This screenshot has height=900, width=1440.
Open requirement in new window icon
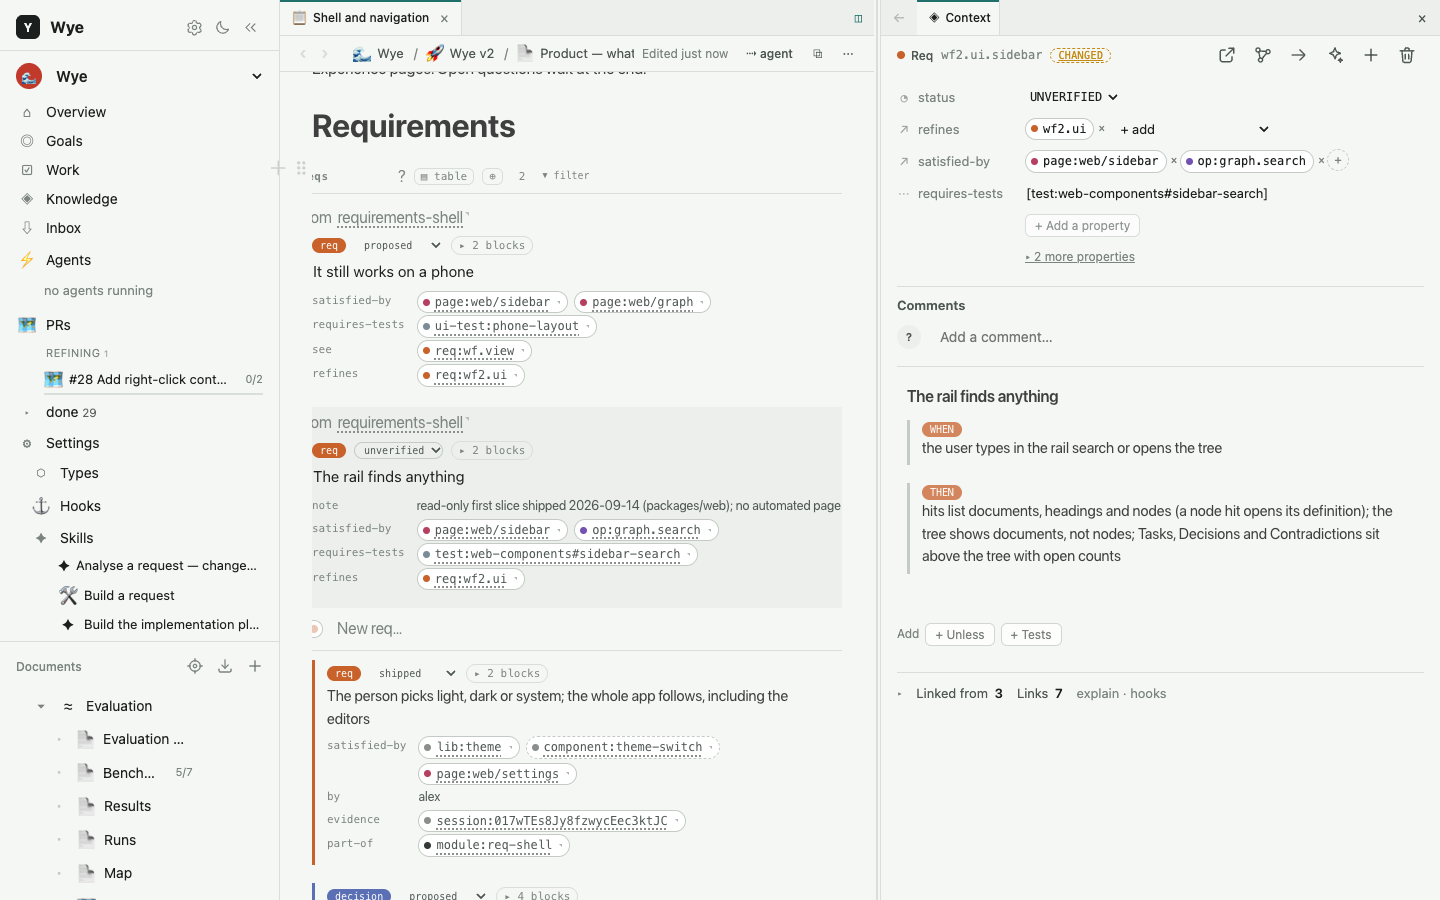tap(1227, 56)
